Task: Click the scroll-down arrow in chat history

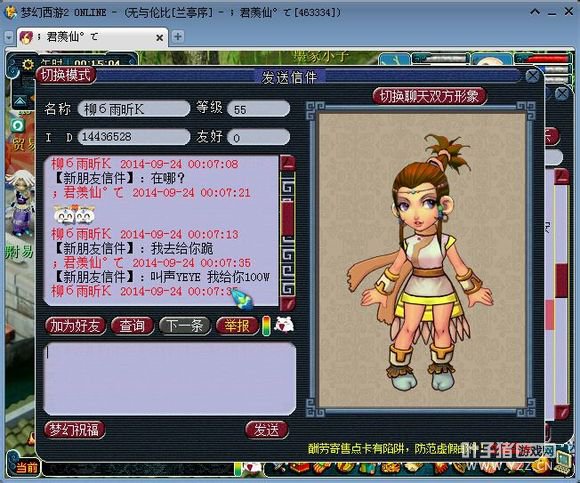Action: coord(287,303)
